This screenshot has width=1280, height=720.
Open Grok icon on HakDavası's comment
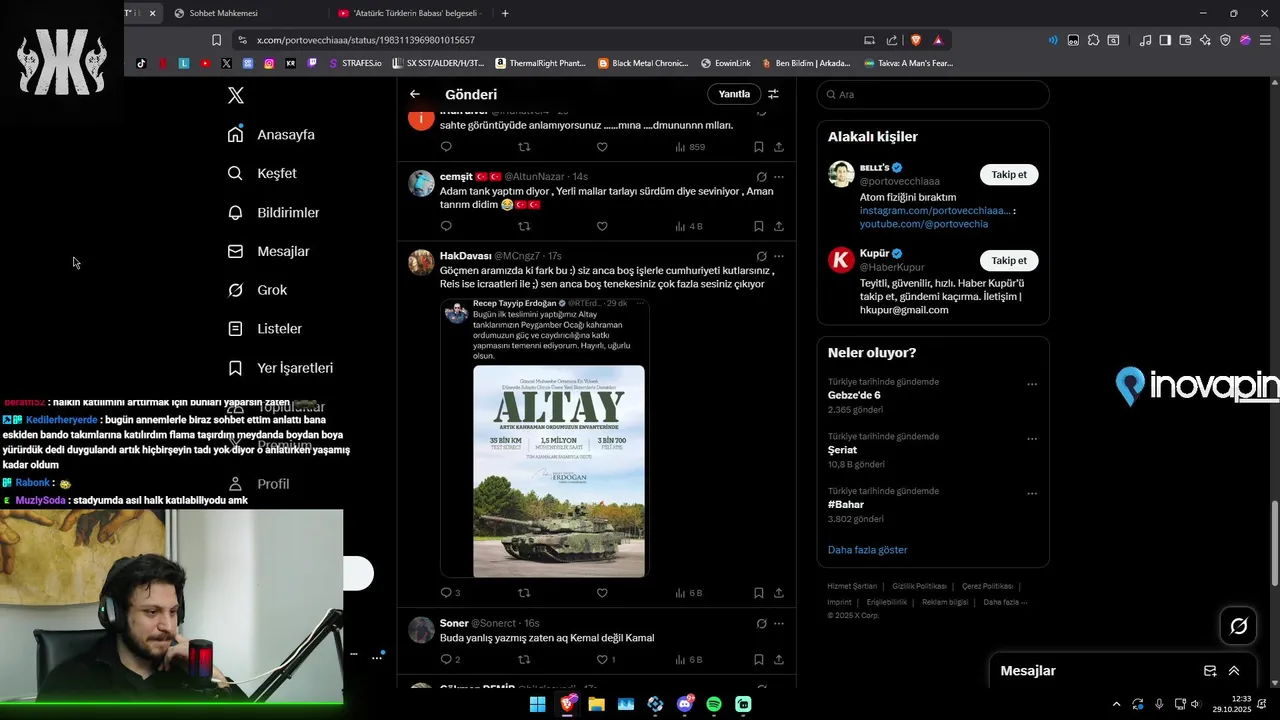coord(761,256)
